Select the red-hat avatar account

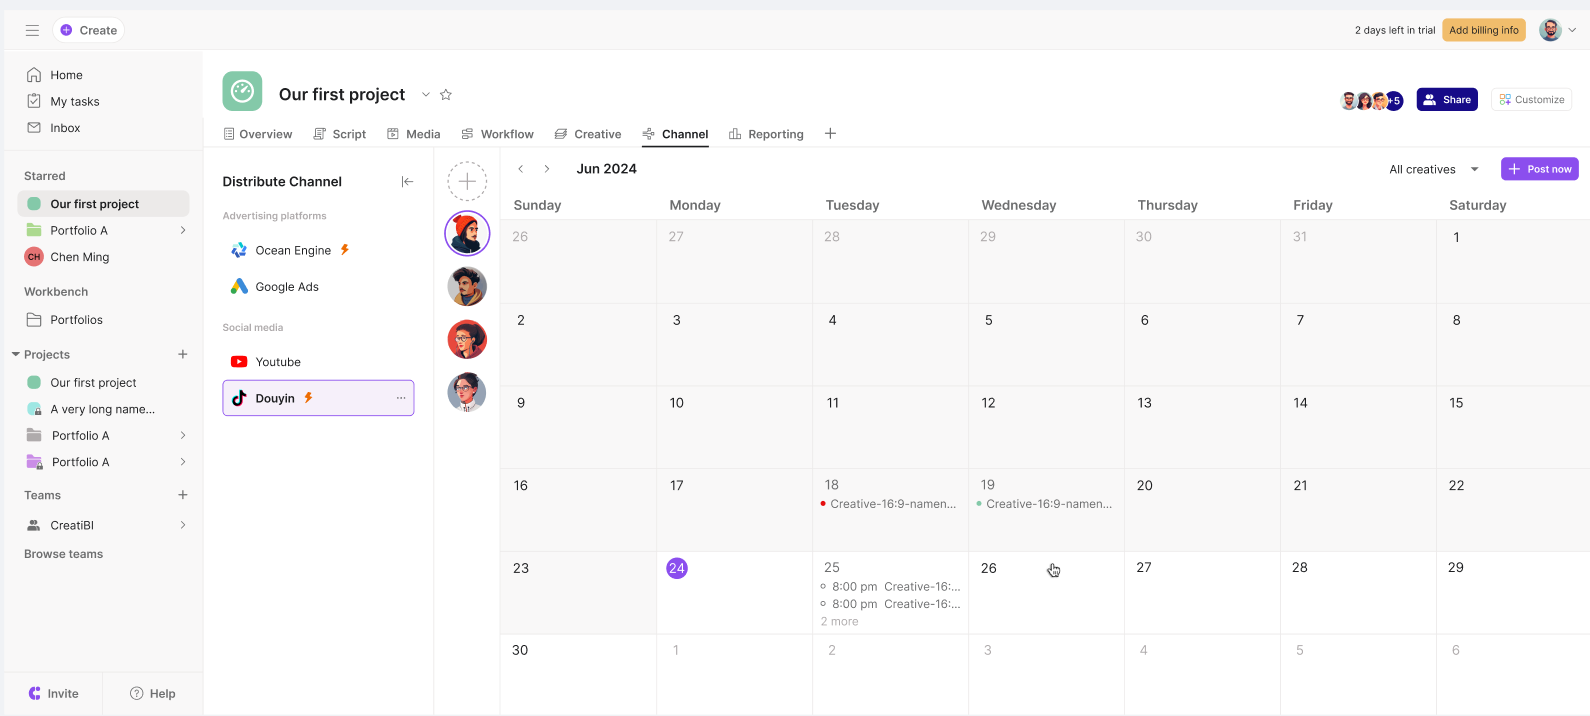click(467, 234)
